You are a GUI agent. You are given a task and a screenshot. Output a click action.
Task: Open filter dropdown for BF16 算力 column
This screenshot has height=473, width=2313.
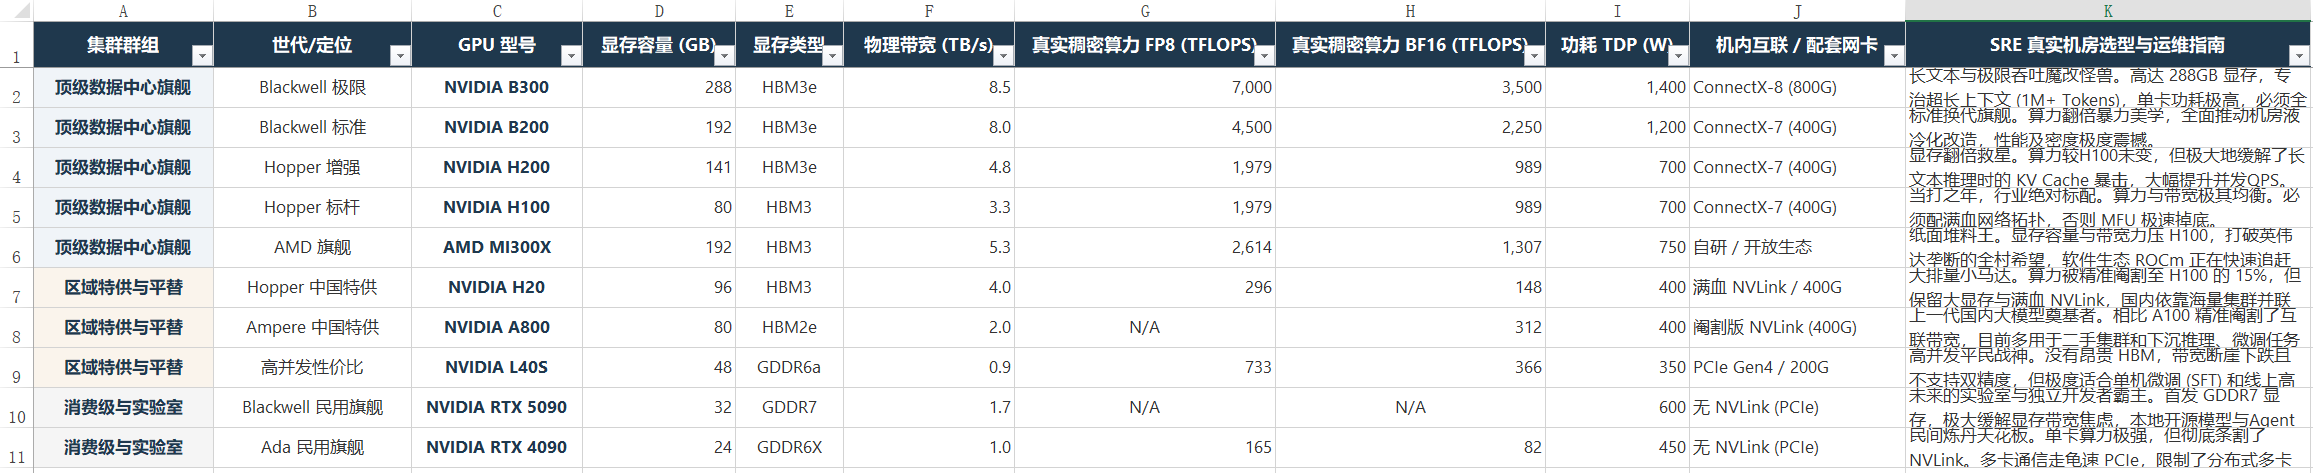click(x=1534, y=56)
